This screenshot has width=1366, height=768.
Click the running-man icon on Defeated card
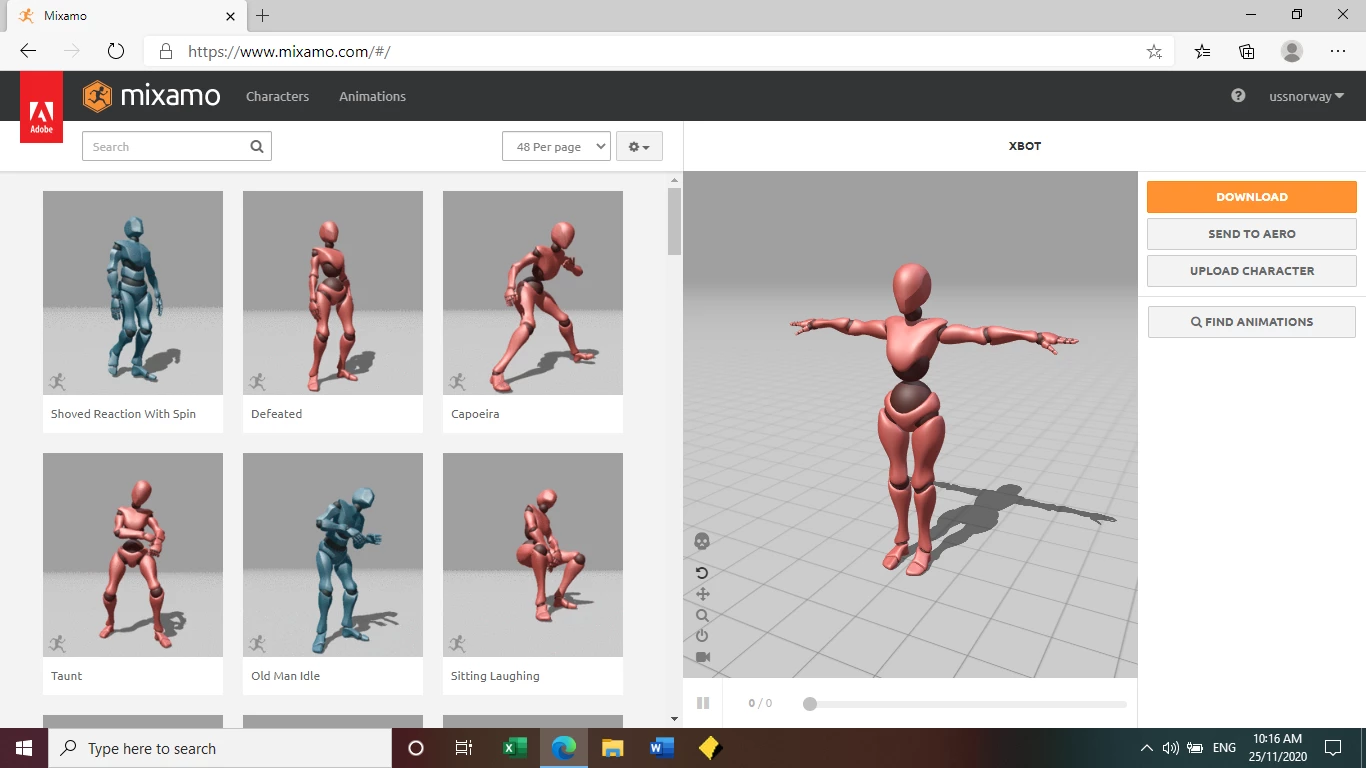pyautogui.click(x=258, y=381)
